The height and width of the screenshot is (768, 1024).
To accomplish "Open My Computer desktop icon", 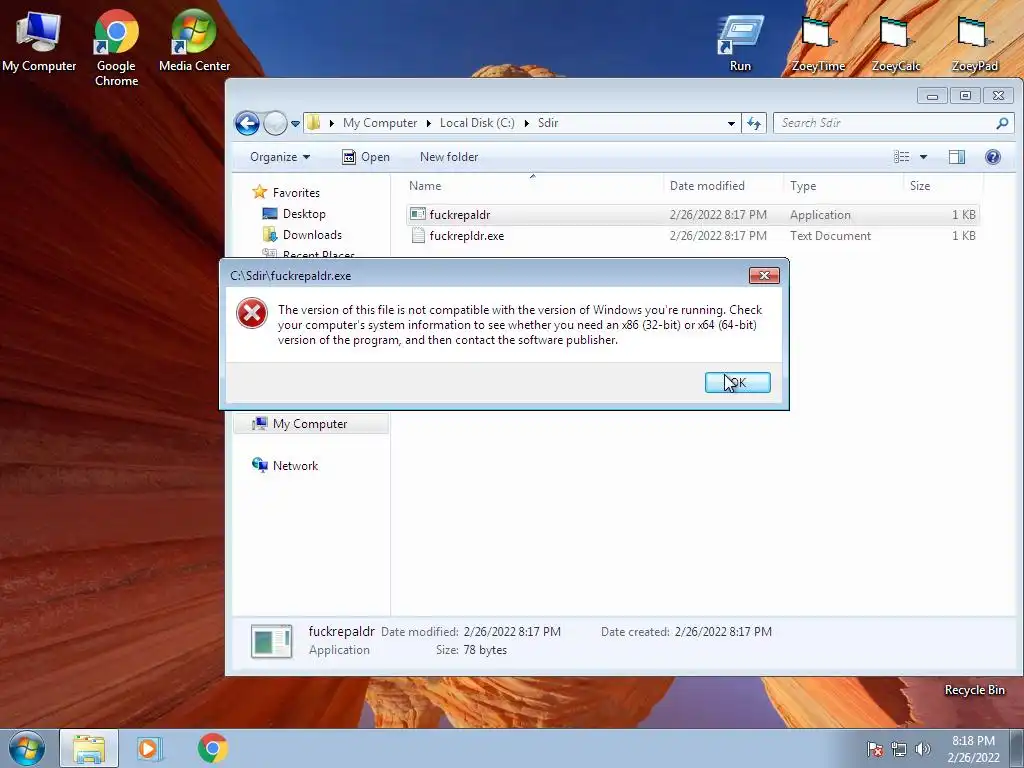I will tap(39, 40).
